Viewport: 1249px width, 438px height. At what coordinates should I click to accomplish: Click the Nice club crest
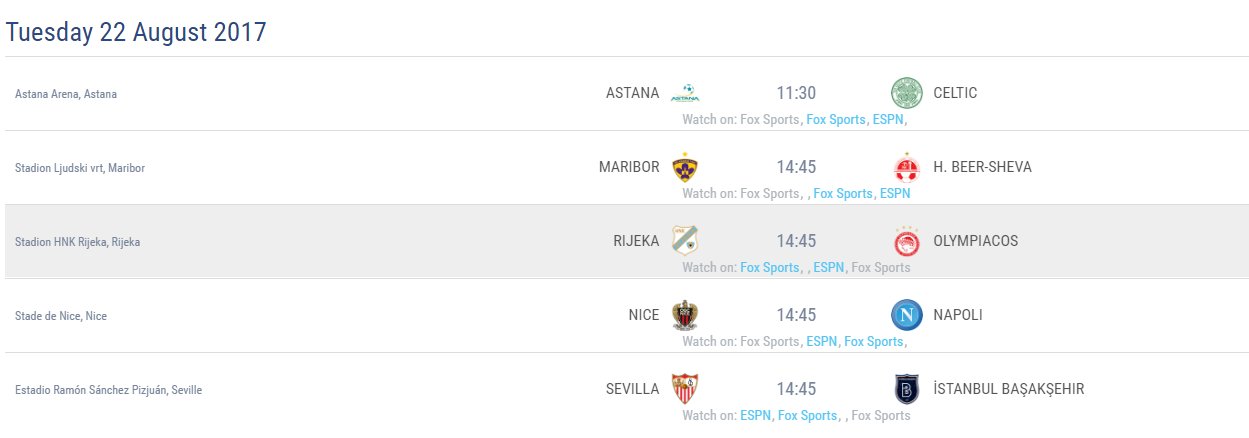tap(685, 315)
